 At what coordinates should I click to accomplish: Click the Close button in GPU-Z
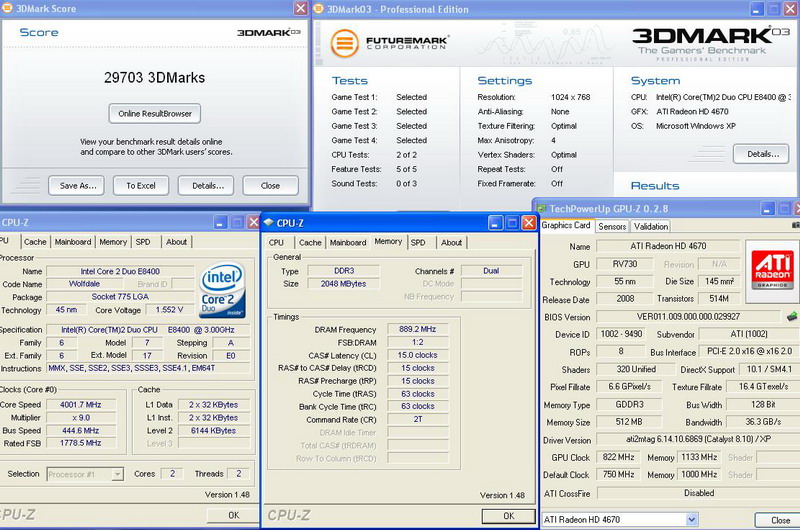[x=778, y=520]
